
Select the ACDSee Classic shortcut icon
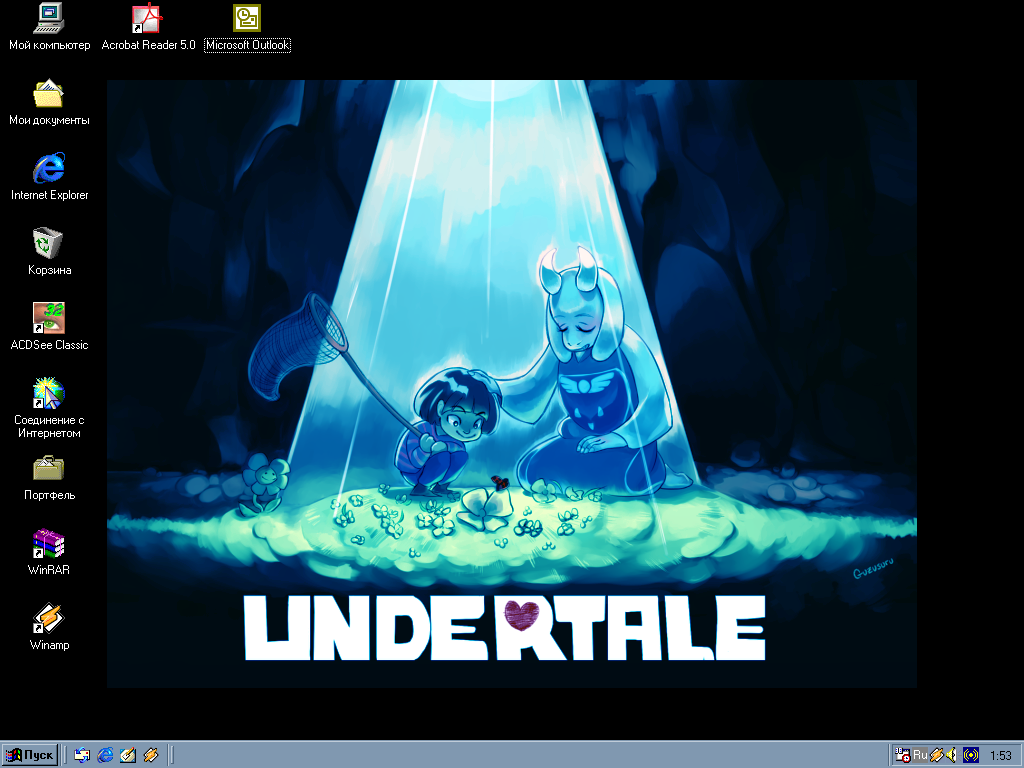click(49, 318)
